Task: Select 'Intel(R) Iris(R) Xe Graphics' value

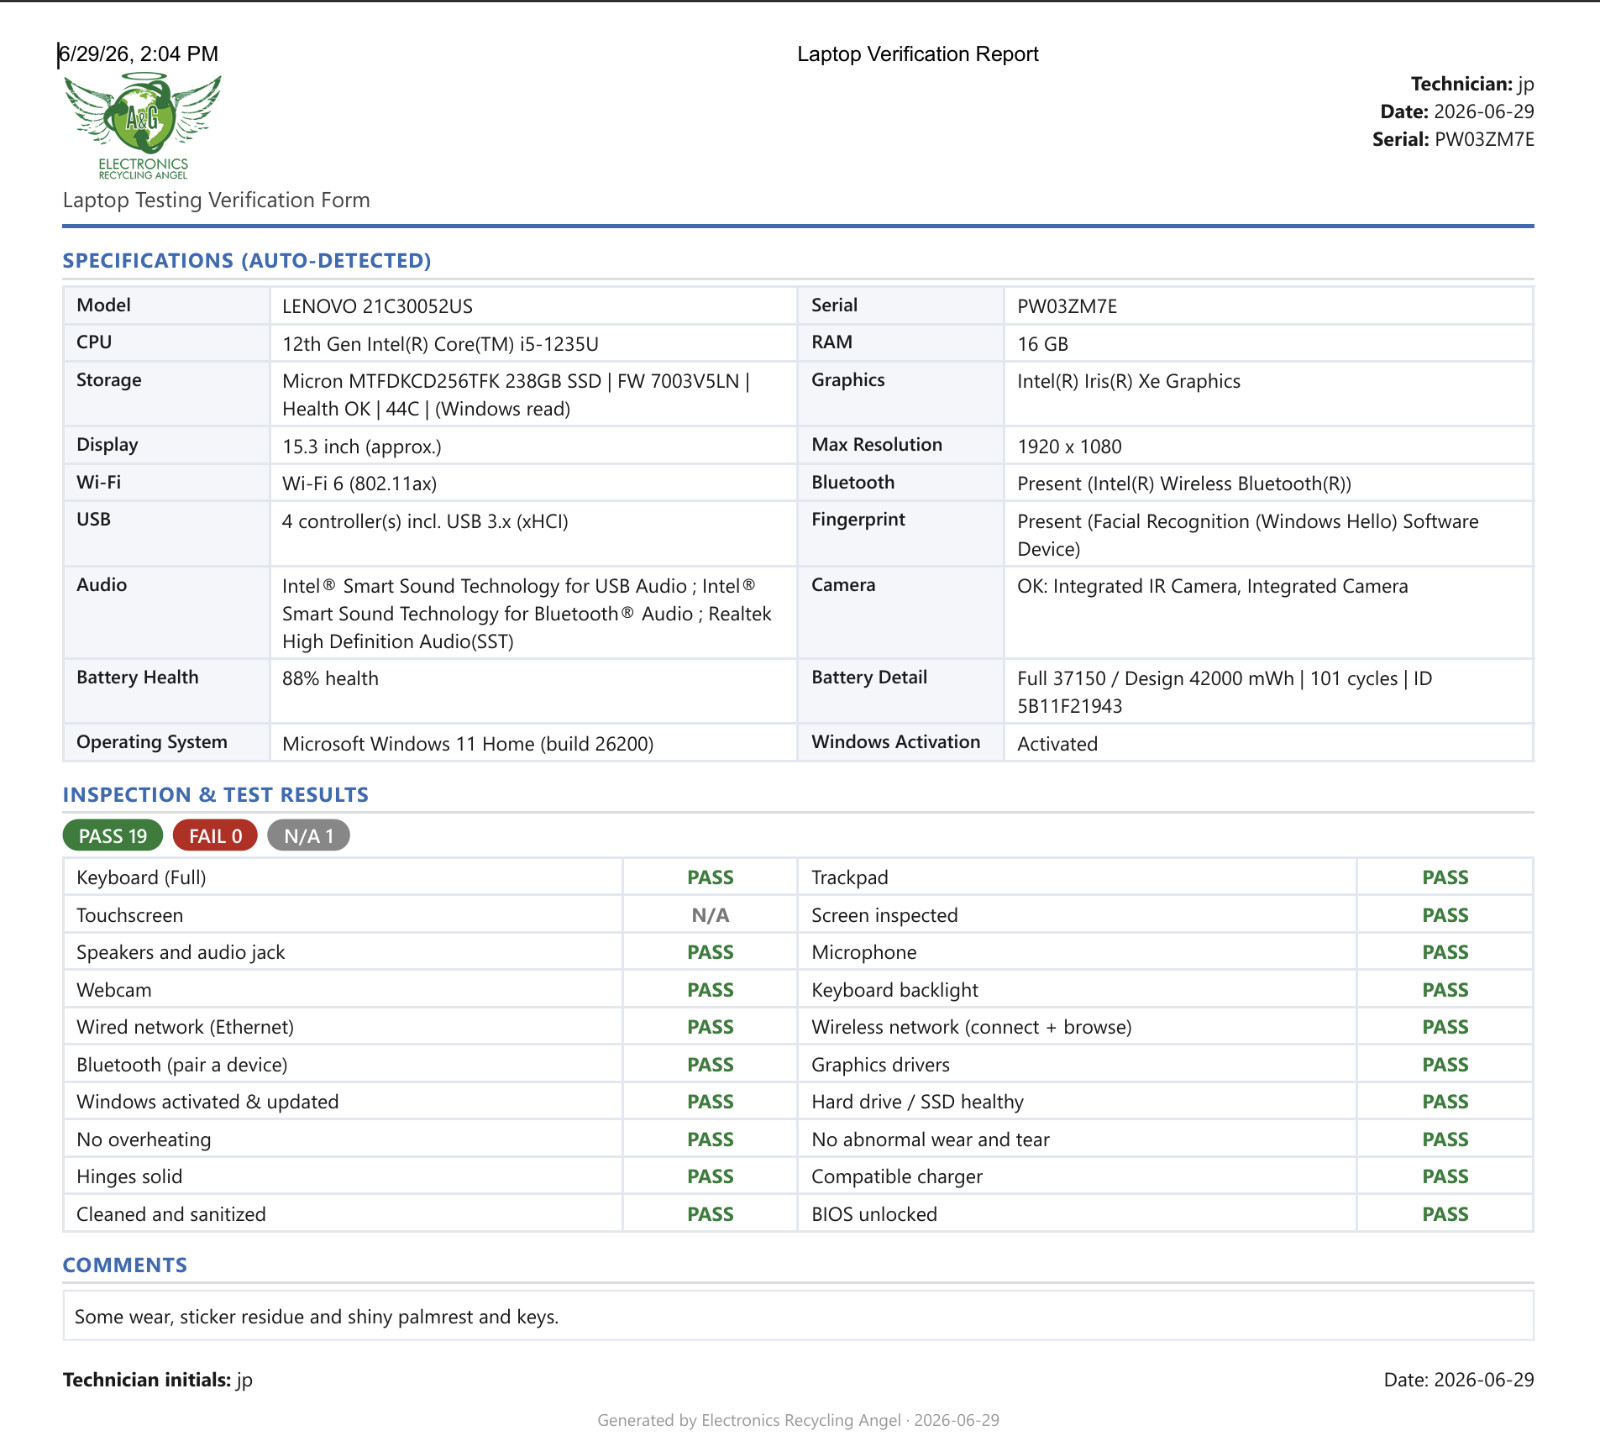Action: 1129,381
